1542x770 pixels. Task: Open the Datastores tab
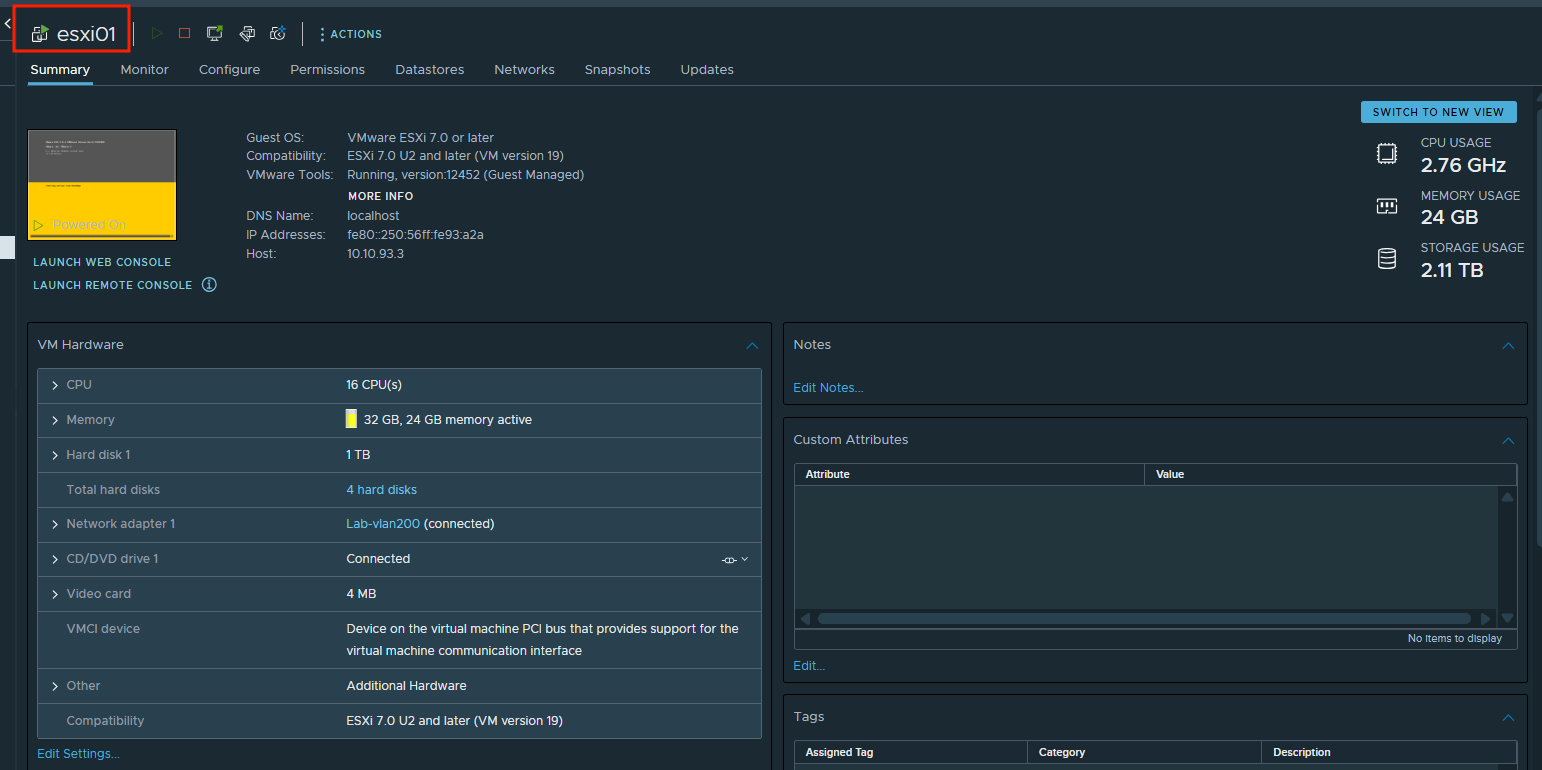[429, 70]
